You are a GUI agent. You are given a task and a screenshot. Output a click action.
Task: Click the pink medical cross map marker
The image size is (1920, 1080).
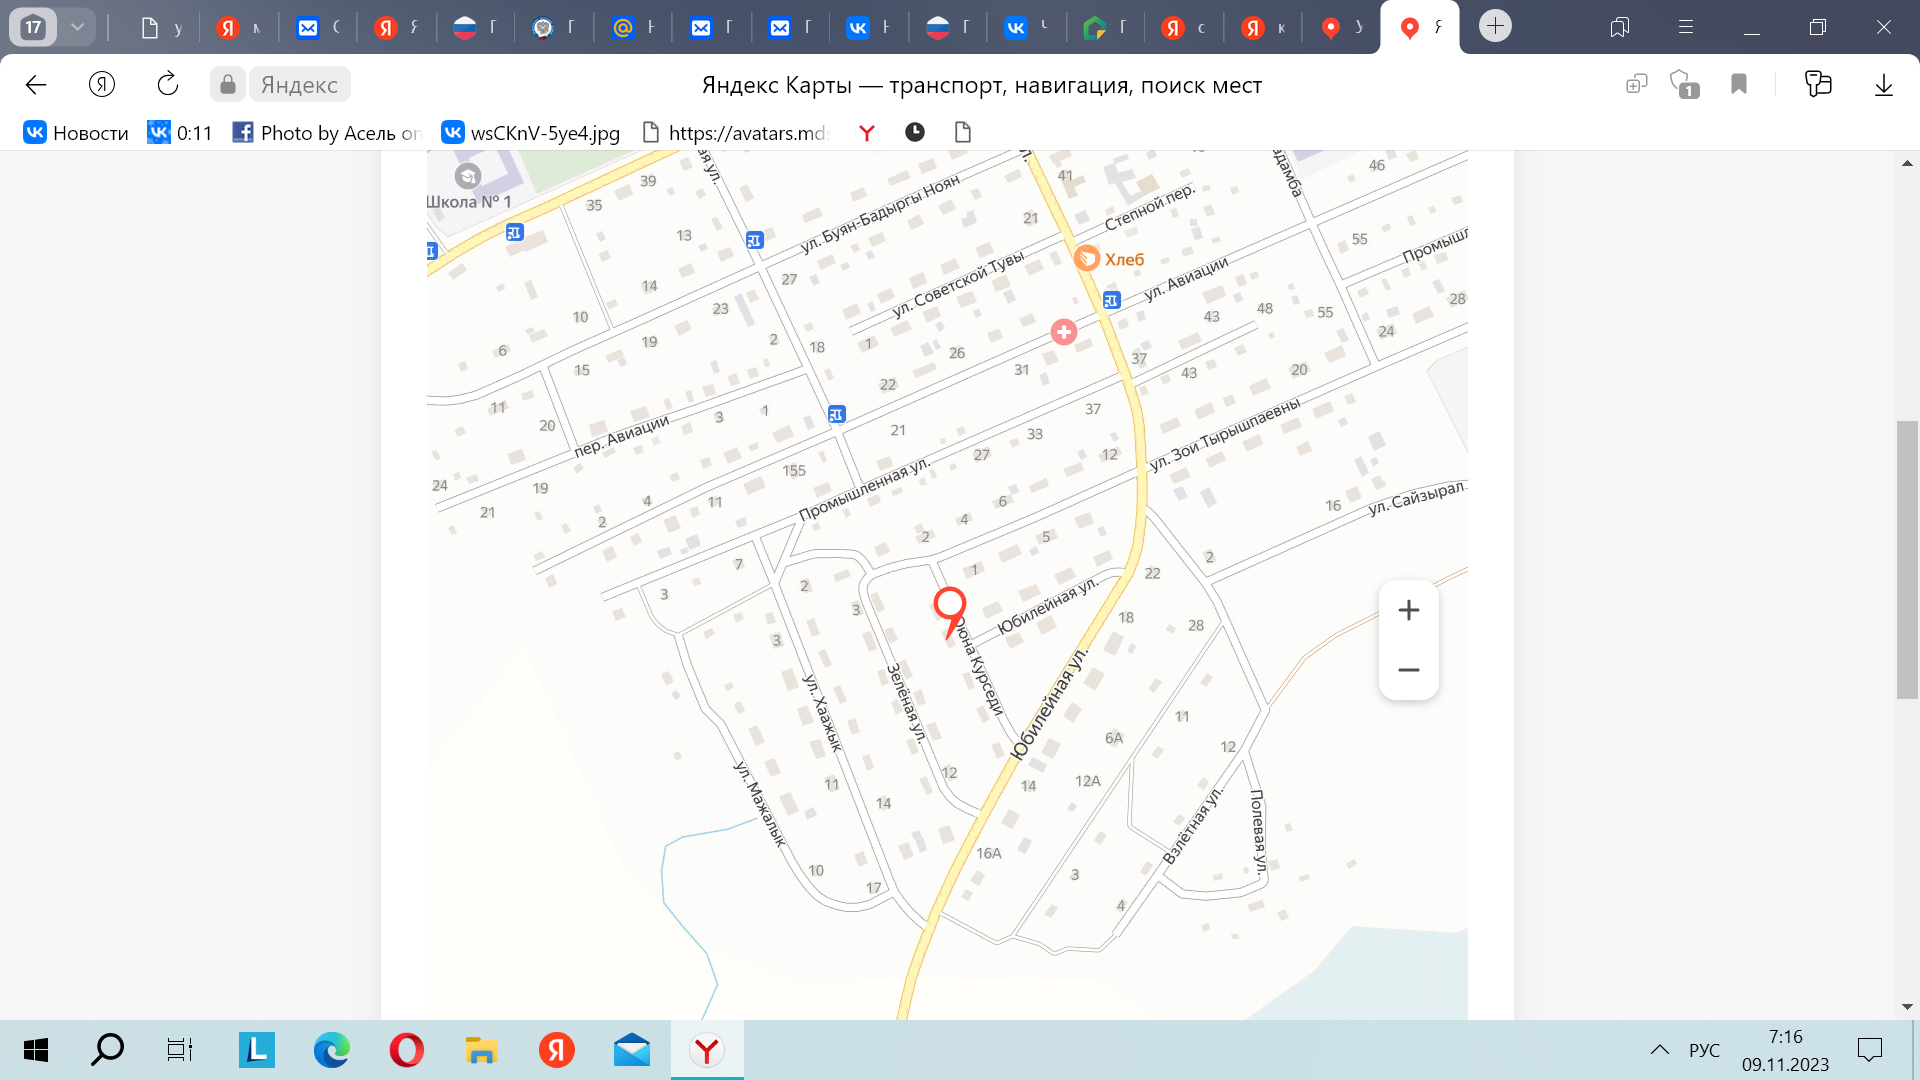point(1063,332)
